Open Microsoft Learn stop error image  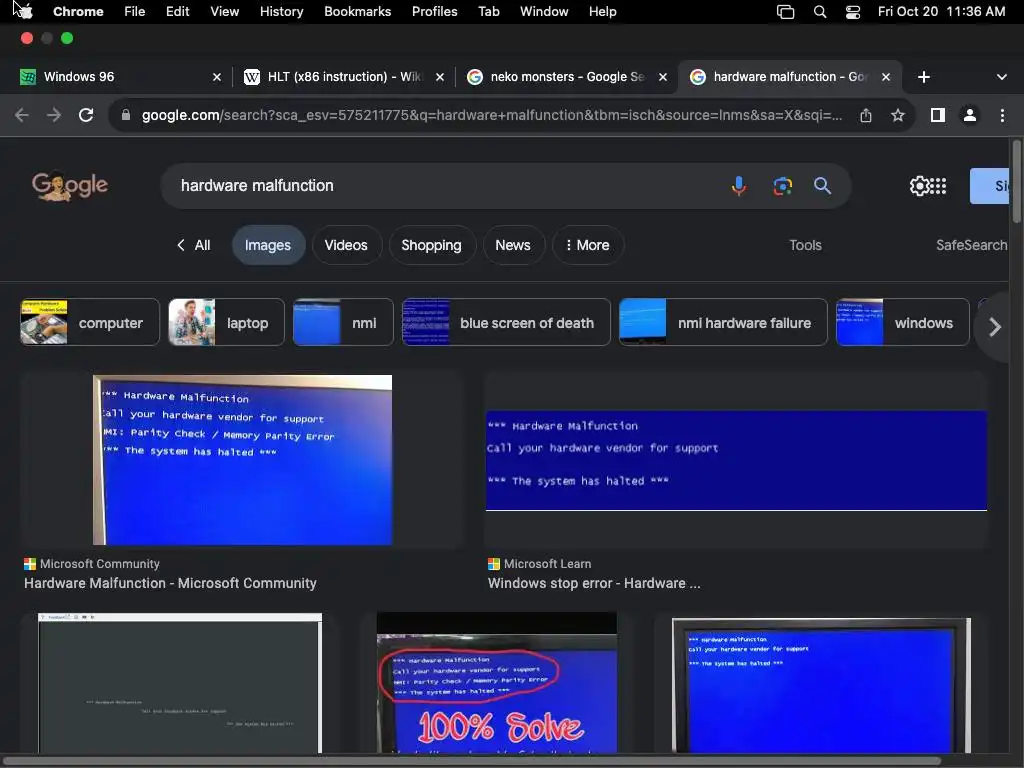(x=736, y=460)
